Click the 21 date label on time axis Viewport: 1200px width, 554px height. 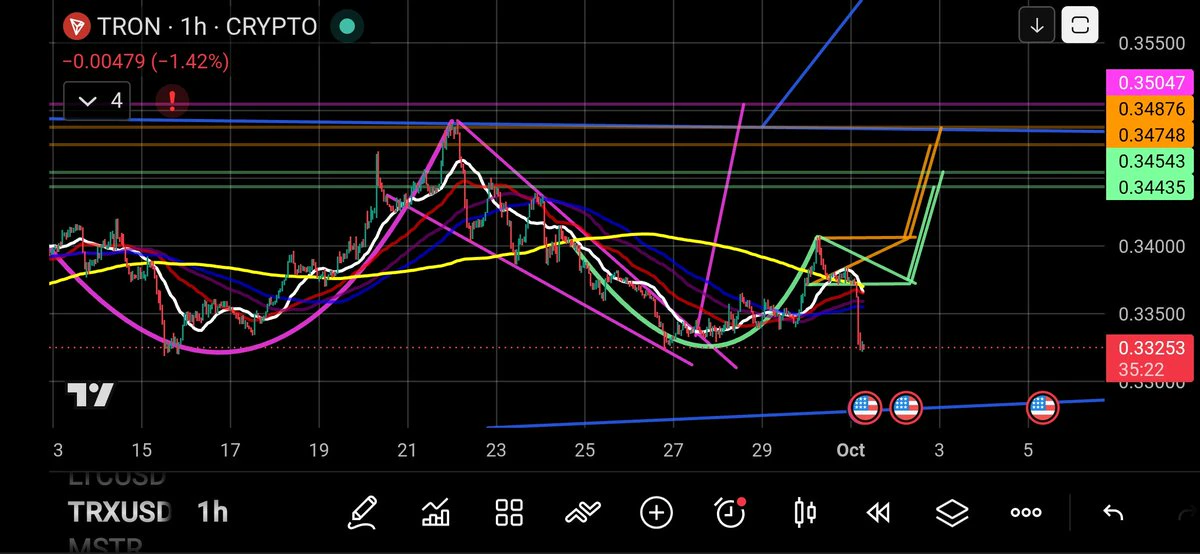pyautogui.click(x=406, y=450)
